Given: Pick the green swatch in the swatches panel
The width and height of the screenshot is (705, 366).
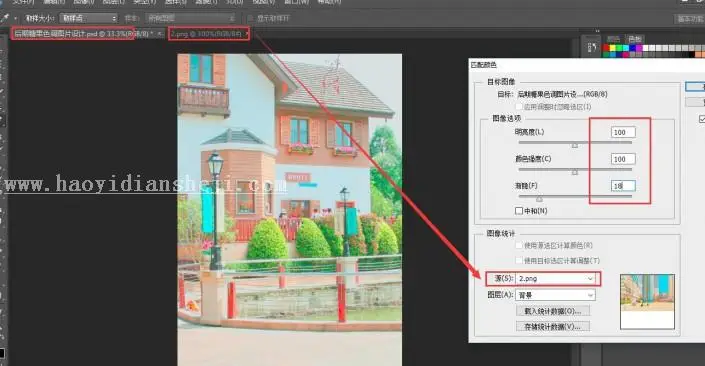Looking at the screenshot, I should click(x=619, y=48).
